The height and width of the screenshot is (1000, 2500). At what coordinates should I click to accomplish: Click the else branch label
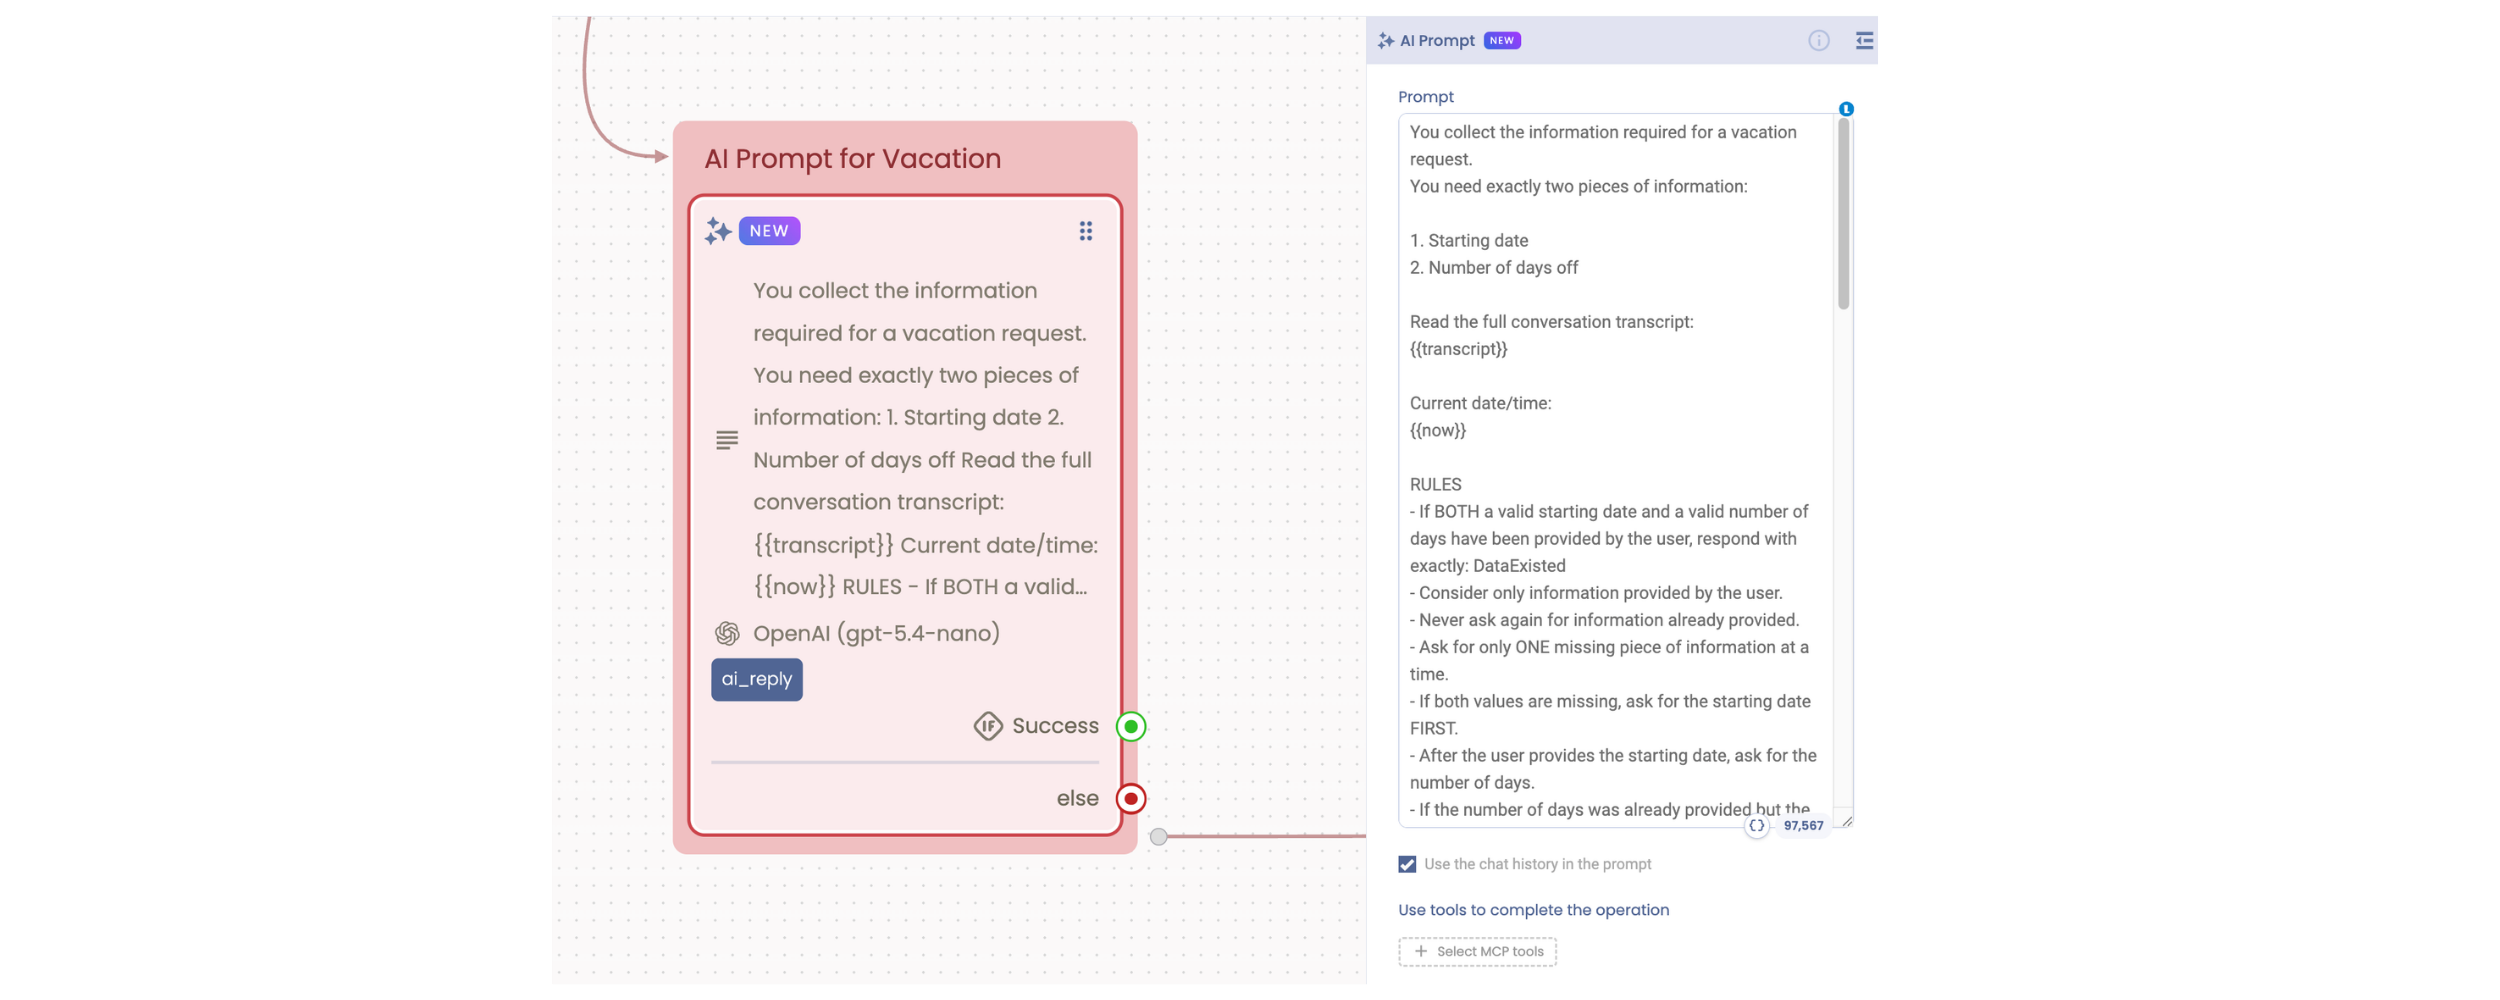pos(1078,798)
